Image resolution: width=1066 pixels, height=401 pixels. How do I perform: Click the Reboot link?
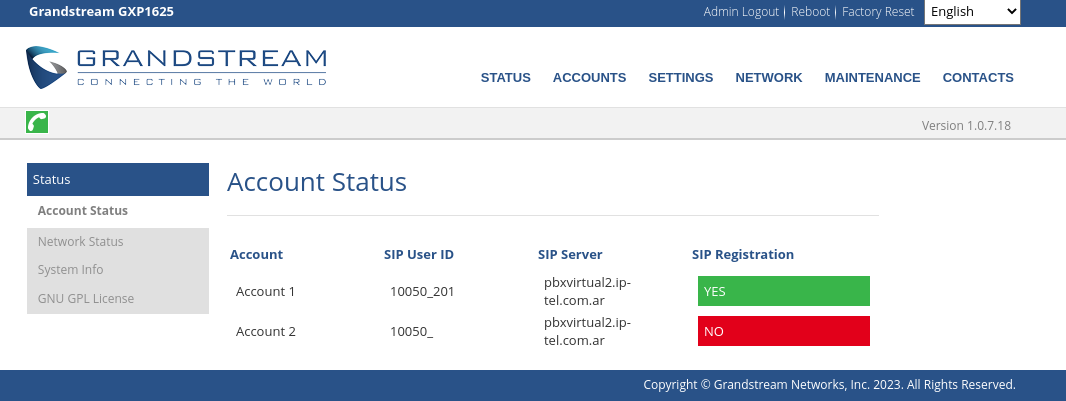coord(810,12)
